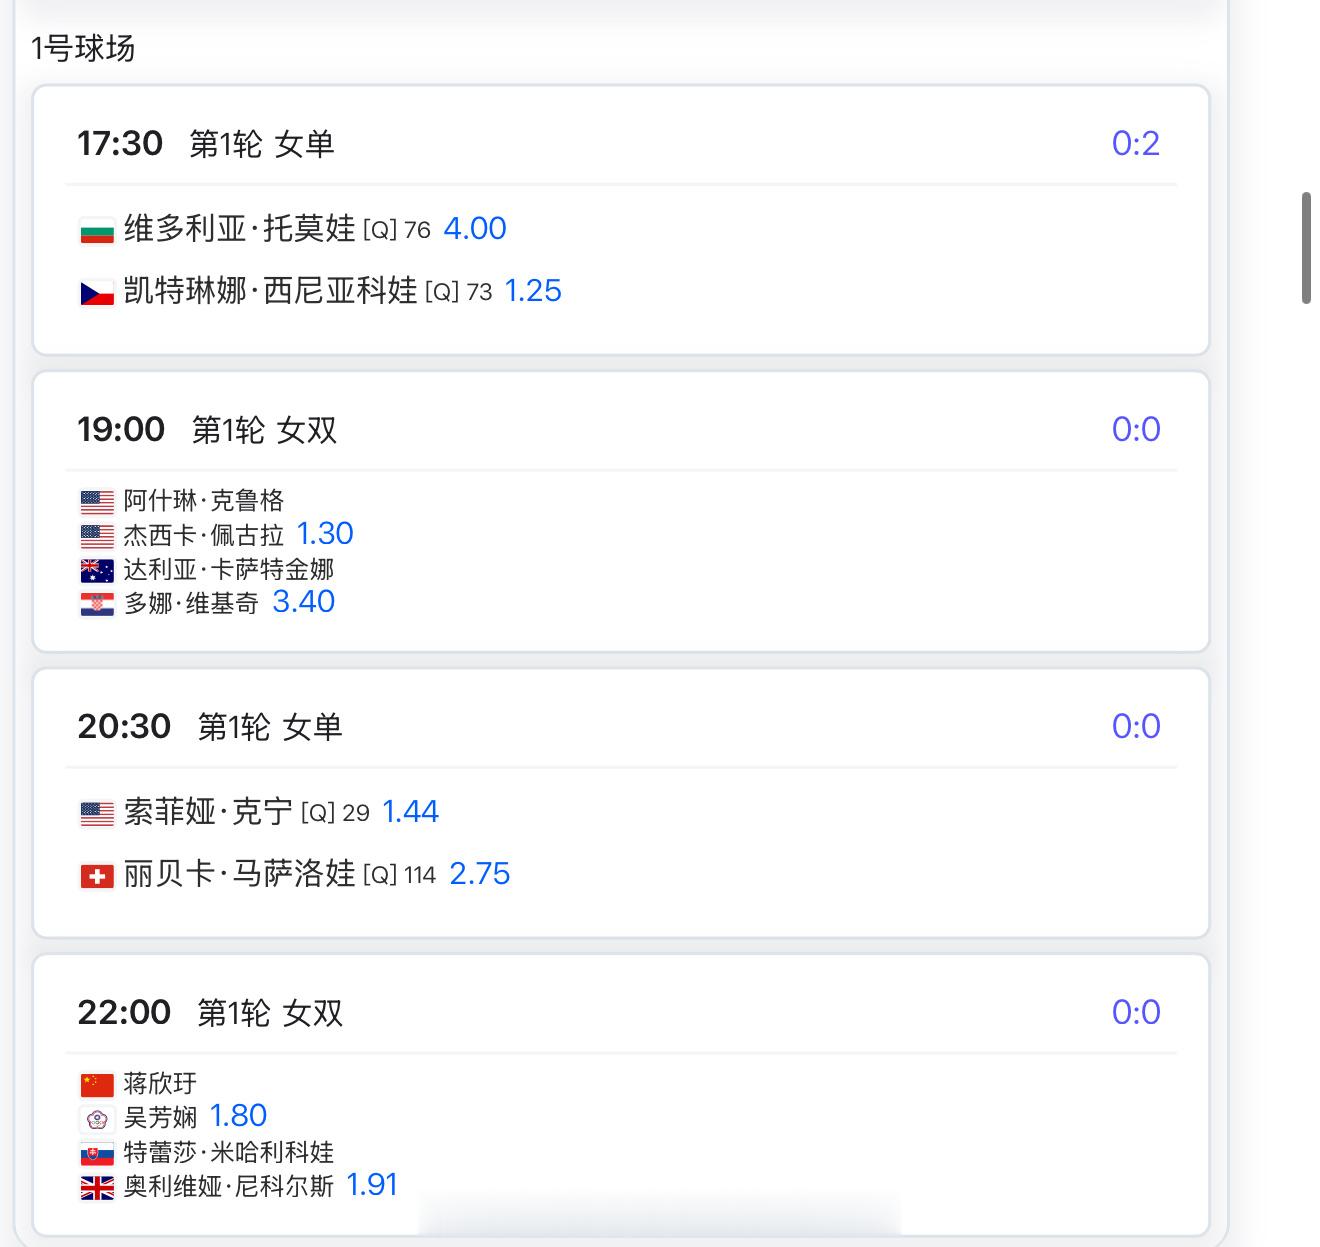The height and width of the screenshot is (1247, 1320).
Task: Click the Slovak flag beside 特蕾莎·米哈利科娃
Action: pos(97,1154)
